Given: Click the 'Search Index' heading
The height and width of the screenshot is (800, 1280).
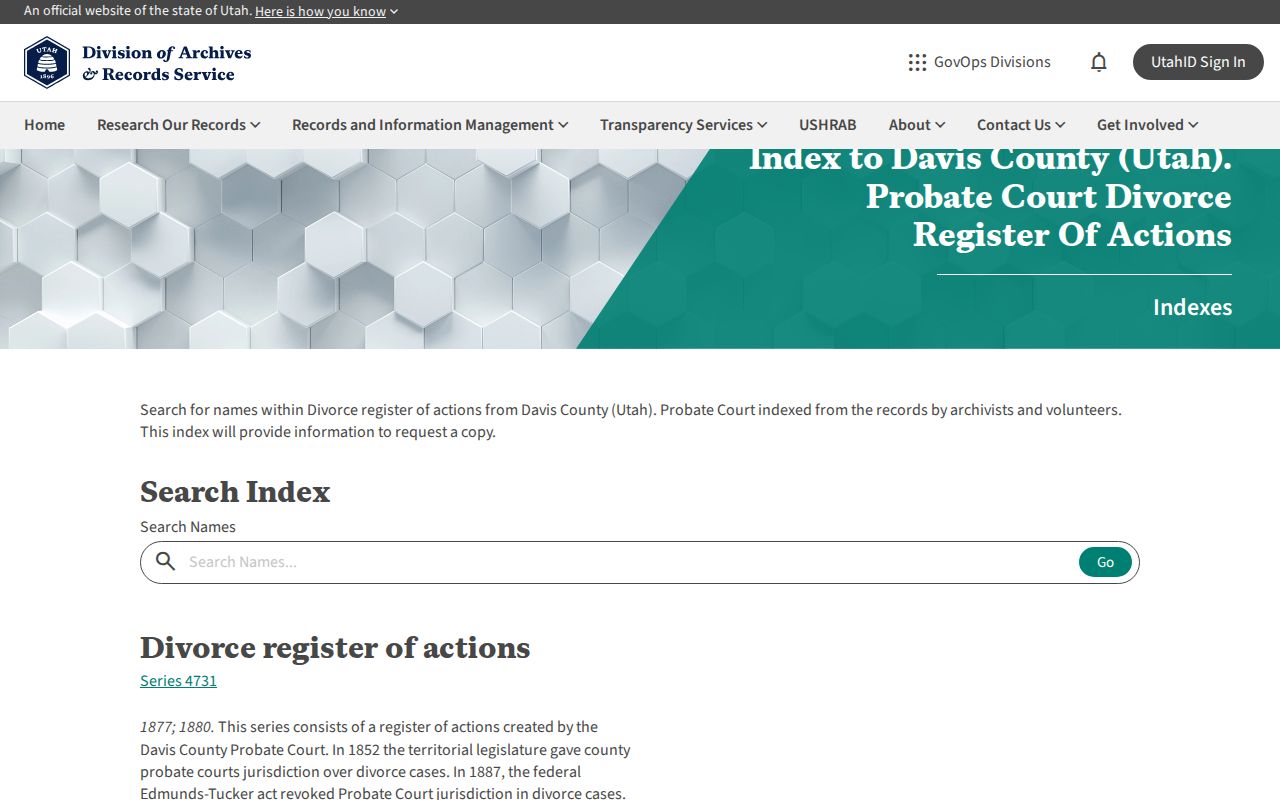Looking at the screenshot, I should (235, 492).
